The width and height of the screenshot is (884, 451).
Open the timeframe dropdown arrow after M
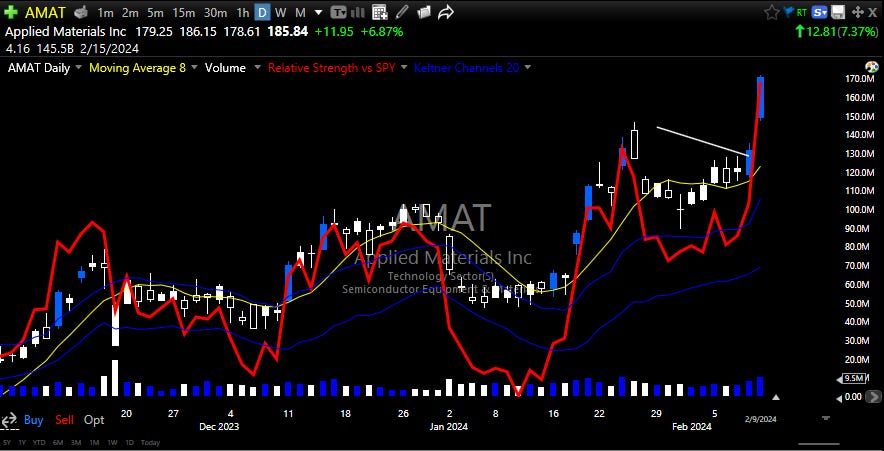(x=319, y=12)
